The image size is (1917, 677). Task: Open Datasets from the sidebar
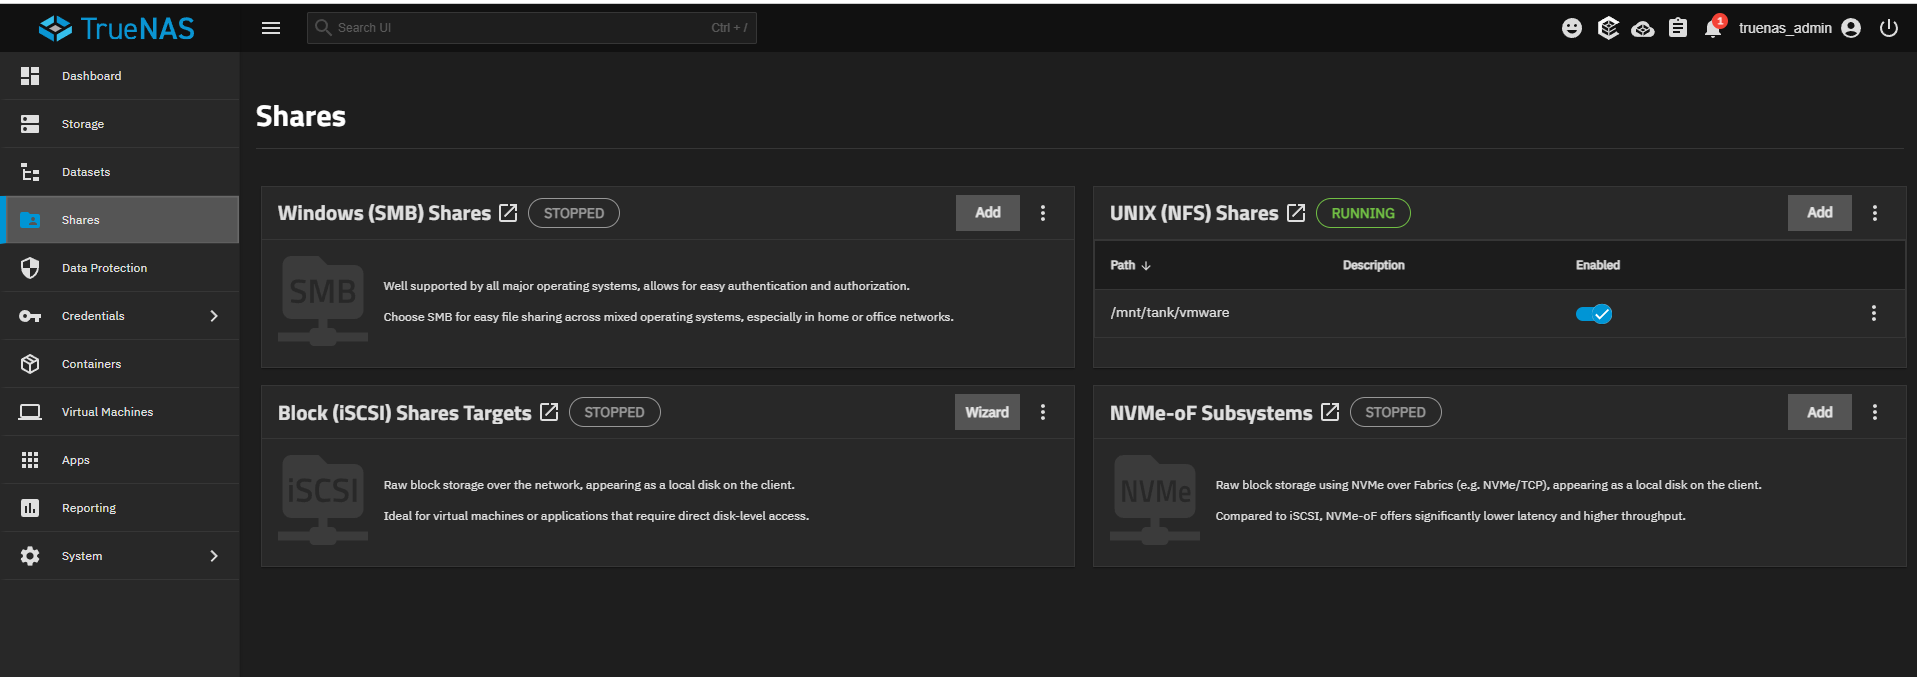pos(120,172)
